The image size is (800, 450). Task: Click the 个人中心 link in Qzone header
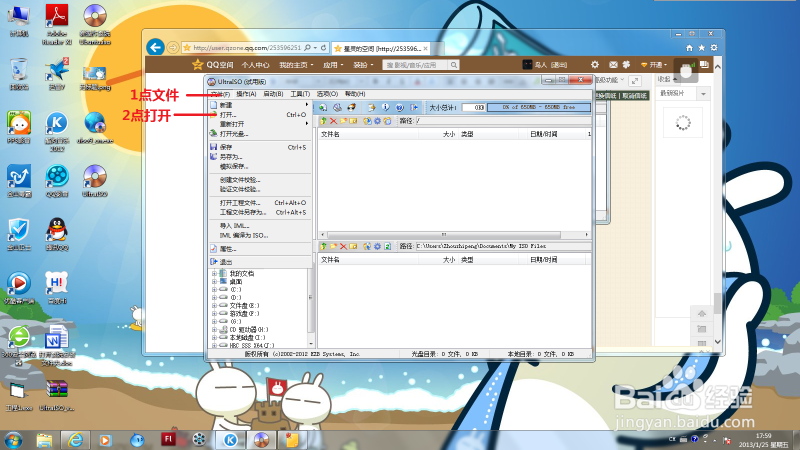(x=255, y=65)
